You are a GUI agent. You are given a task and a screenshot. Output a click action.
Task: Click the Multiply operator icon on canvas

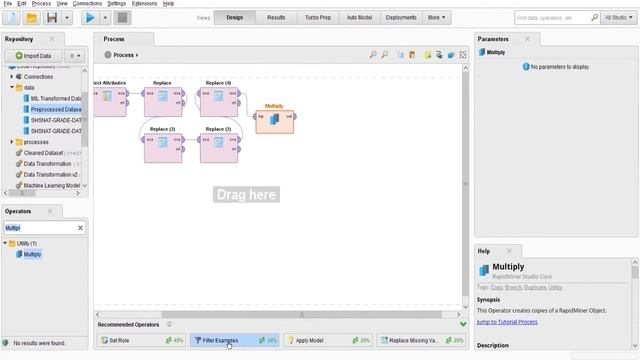pos(275,120)
